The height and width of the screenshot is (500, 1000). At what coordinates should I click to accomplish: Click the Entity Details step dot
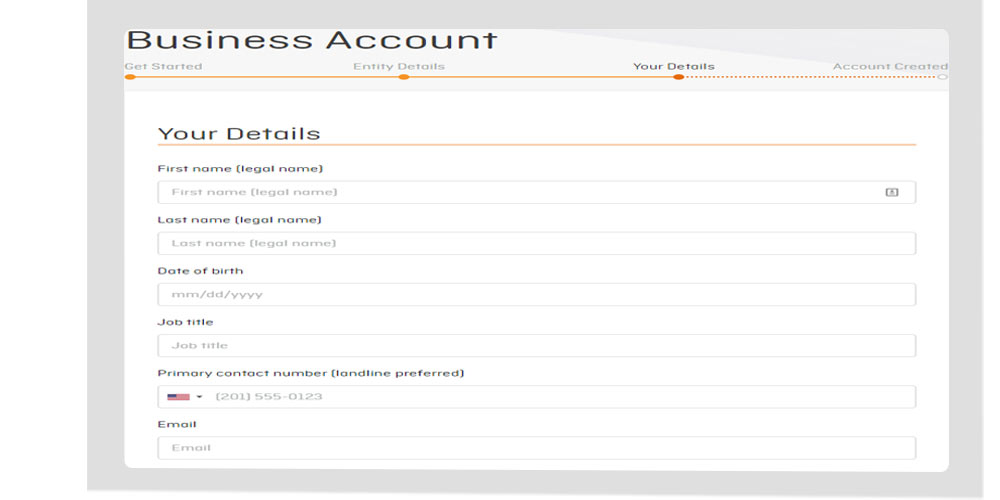(404, 77)
